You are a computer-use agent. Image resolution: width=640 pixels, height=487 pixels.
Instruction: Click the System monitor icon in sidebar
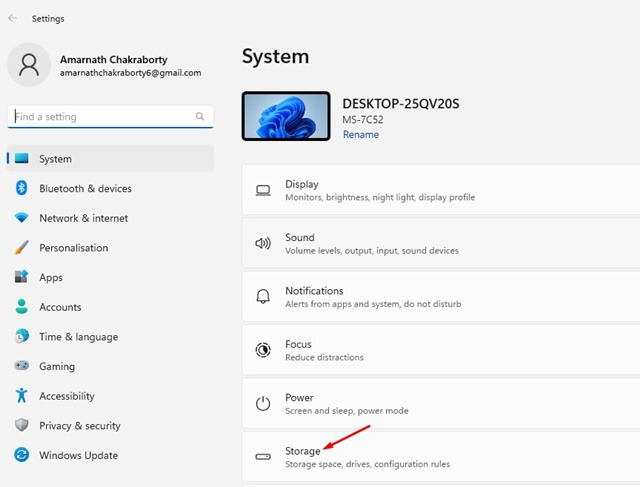pos(22,158)
